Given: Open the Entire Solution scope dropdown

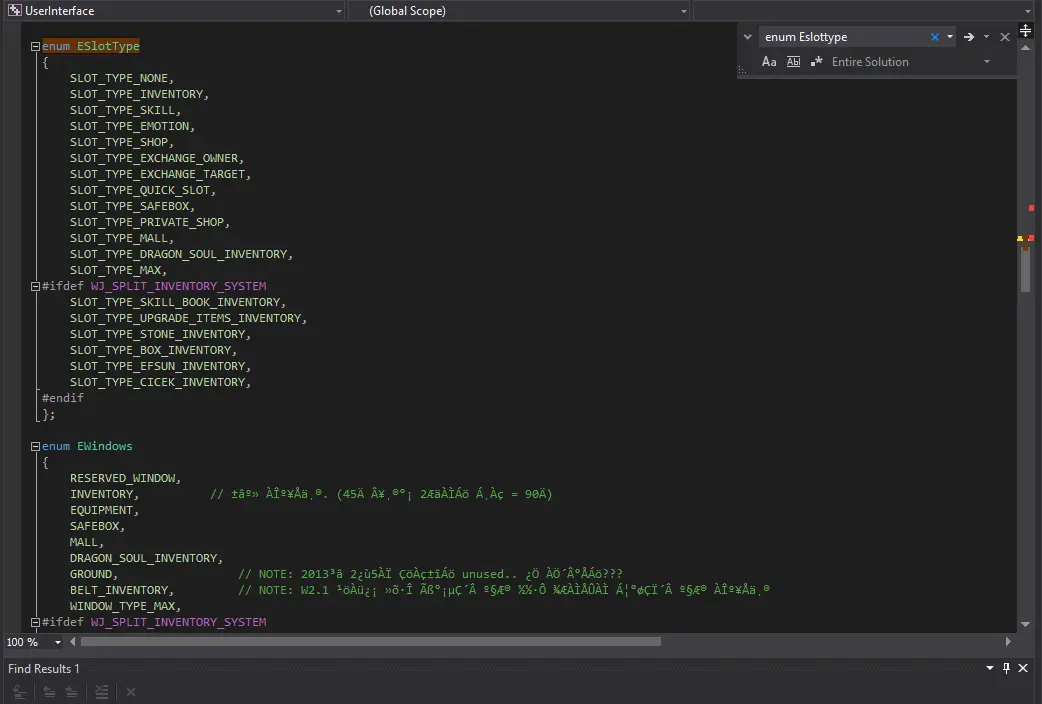Looking at the screenshot, I should (x=985, y=61).
